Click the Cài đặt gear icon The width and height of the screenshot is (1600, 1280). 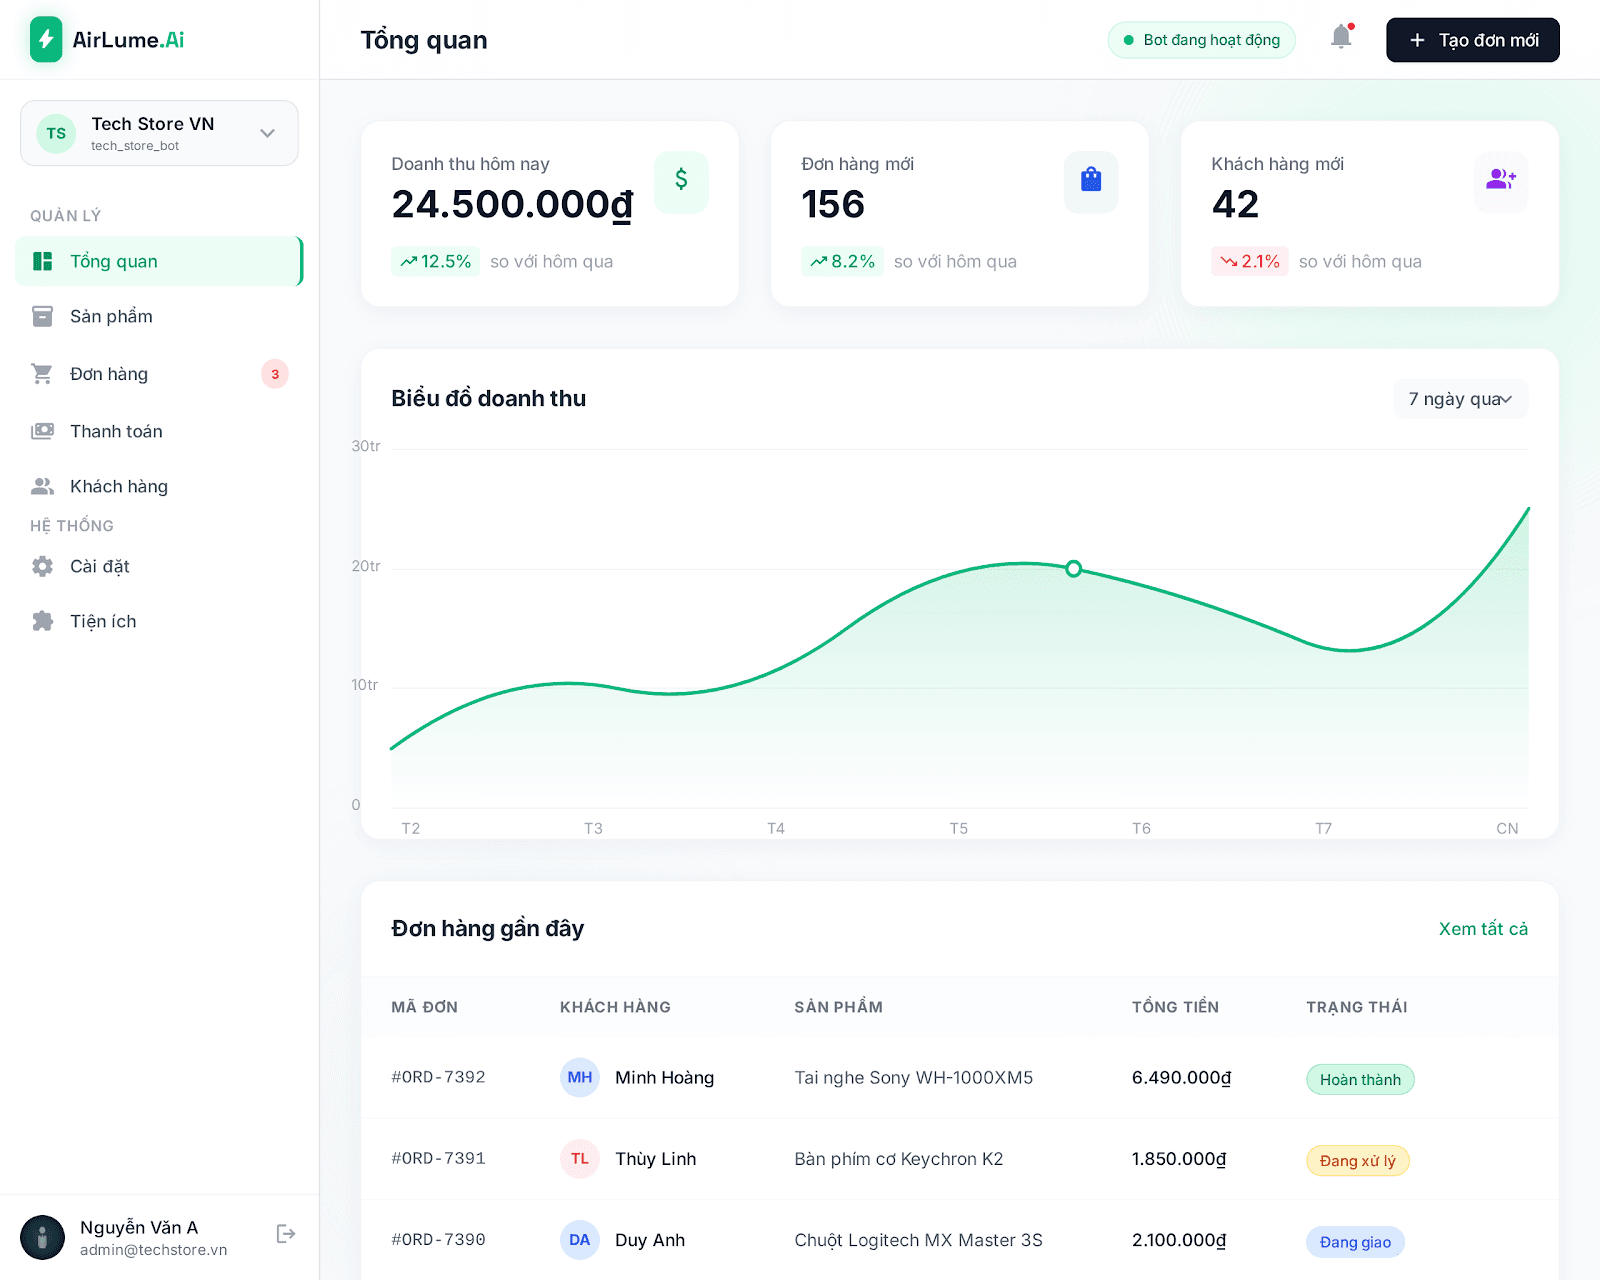[42, 566]
